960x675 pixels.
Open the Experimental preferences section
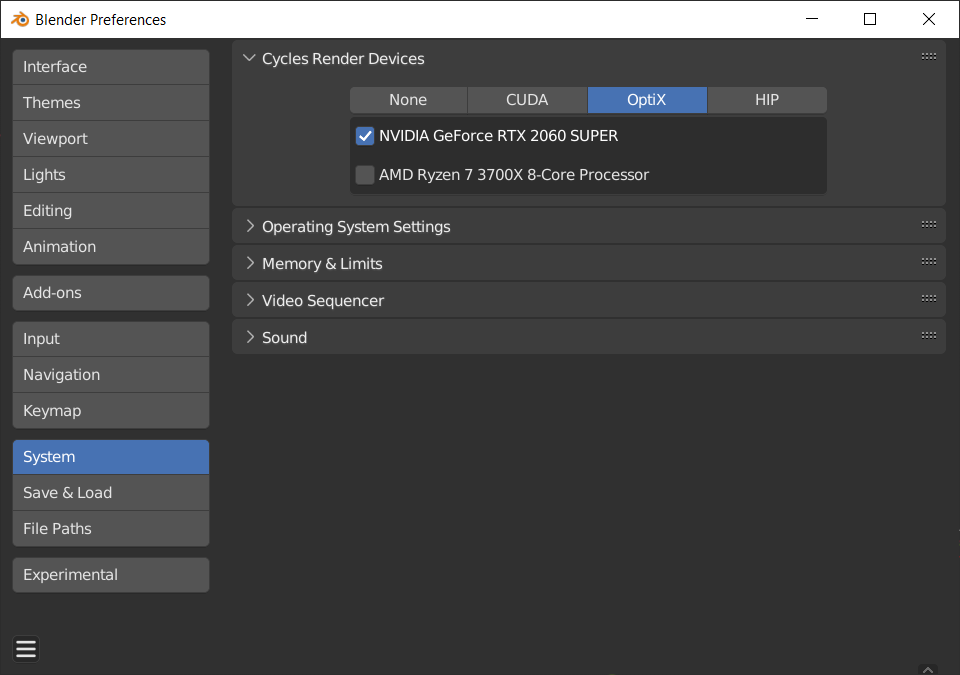click(111, 575)
